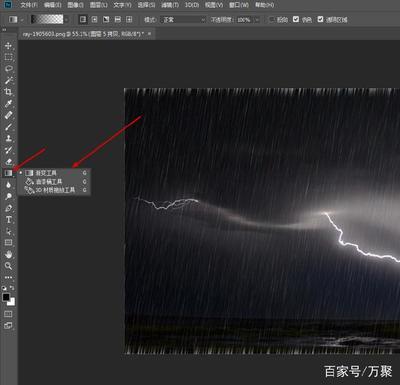Viewport: 400px width, 385px height.
Task: Reset default foreground and background colors
Action: pyautogui.click(x=4, y=288)
